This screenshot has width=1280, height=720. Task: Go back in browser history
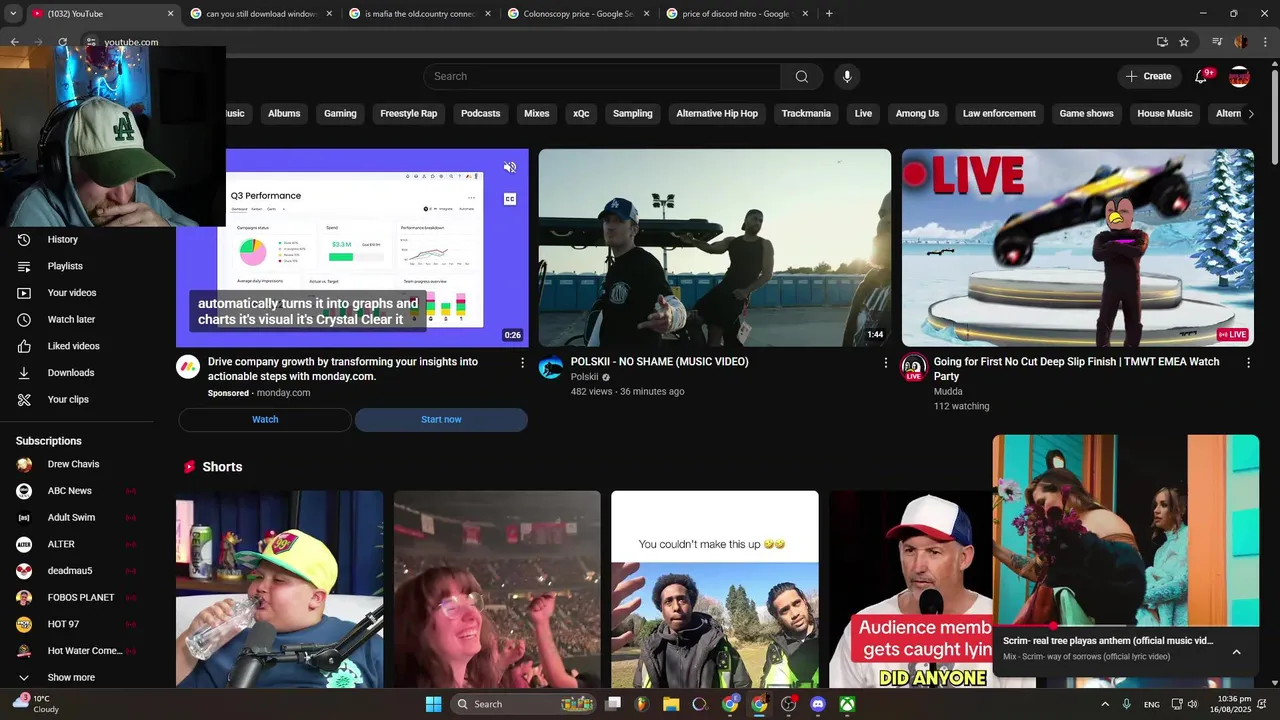coord(14,42)
